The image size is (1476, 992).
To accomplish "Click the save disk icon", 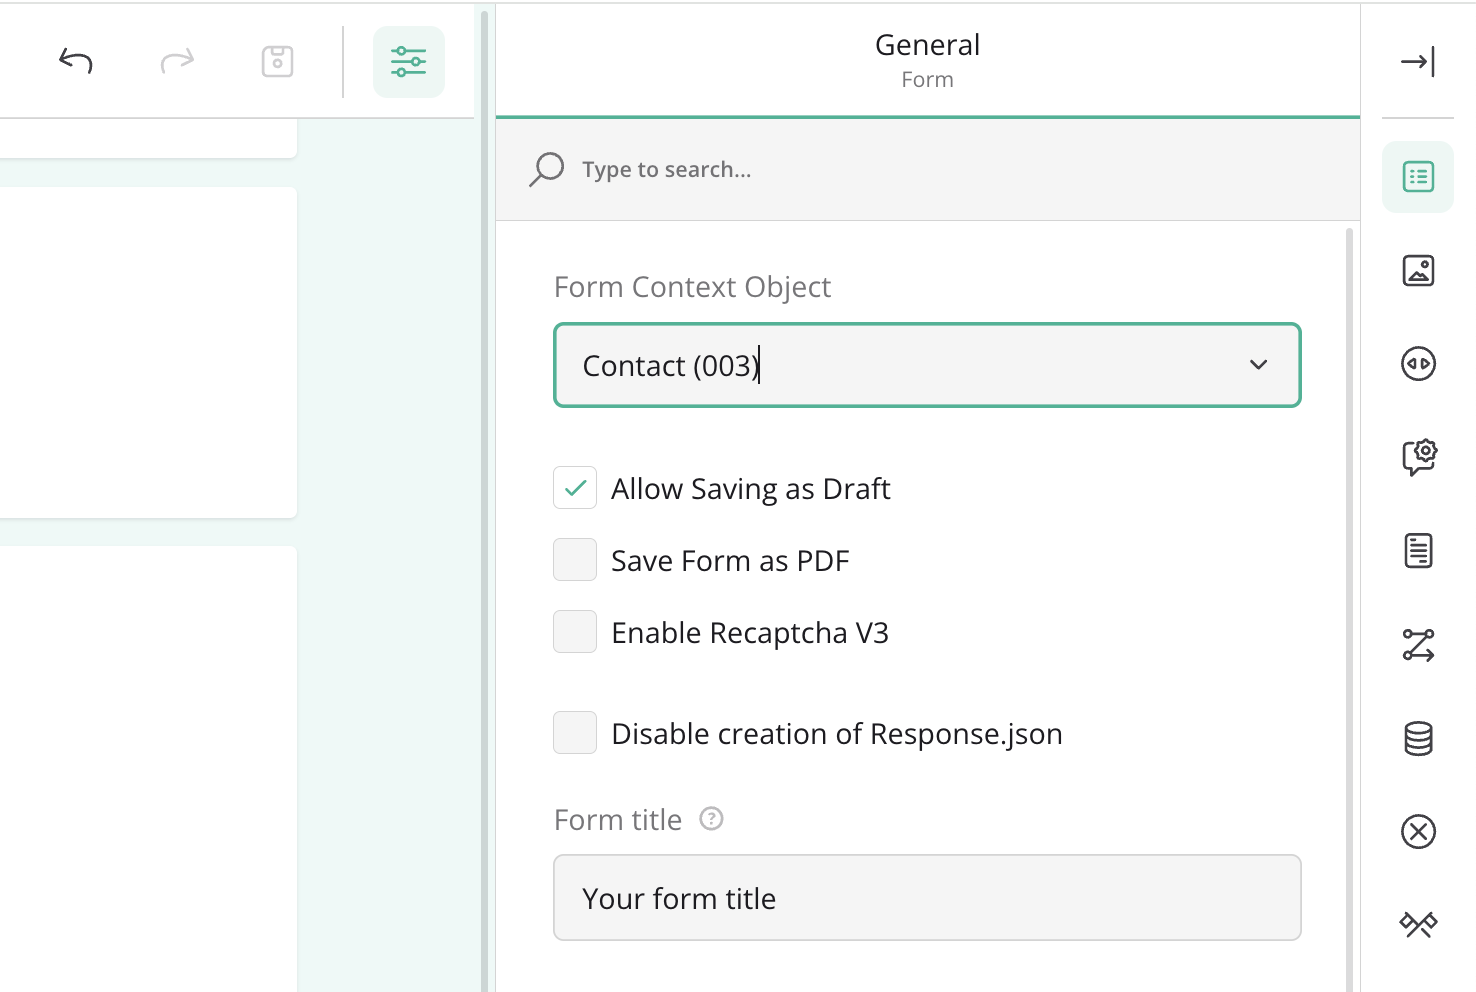I will (277, 62).
